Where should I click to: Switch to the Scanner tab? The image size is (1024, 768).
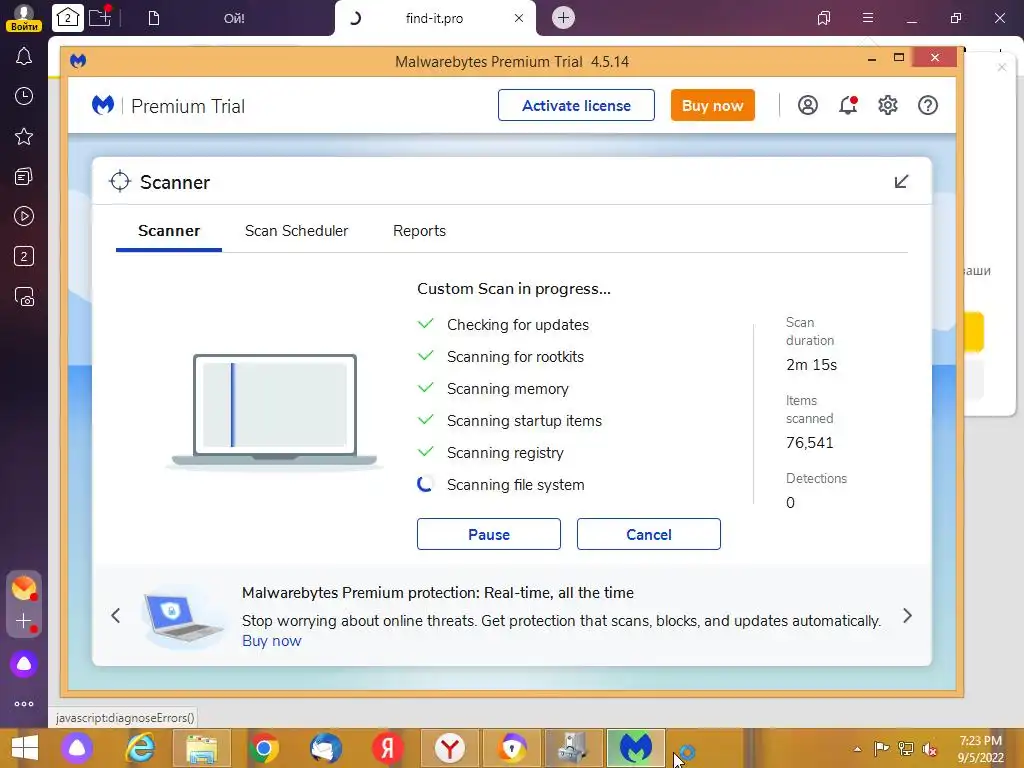pos(168,231)
